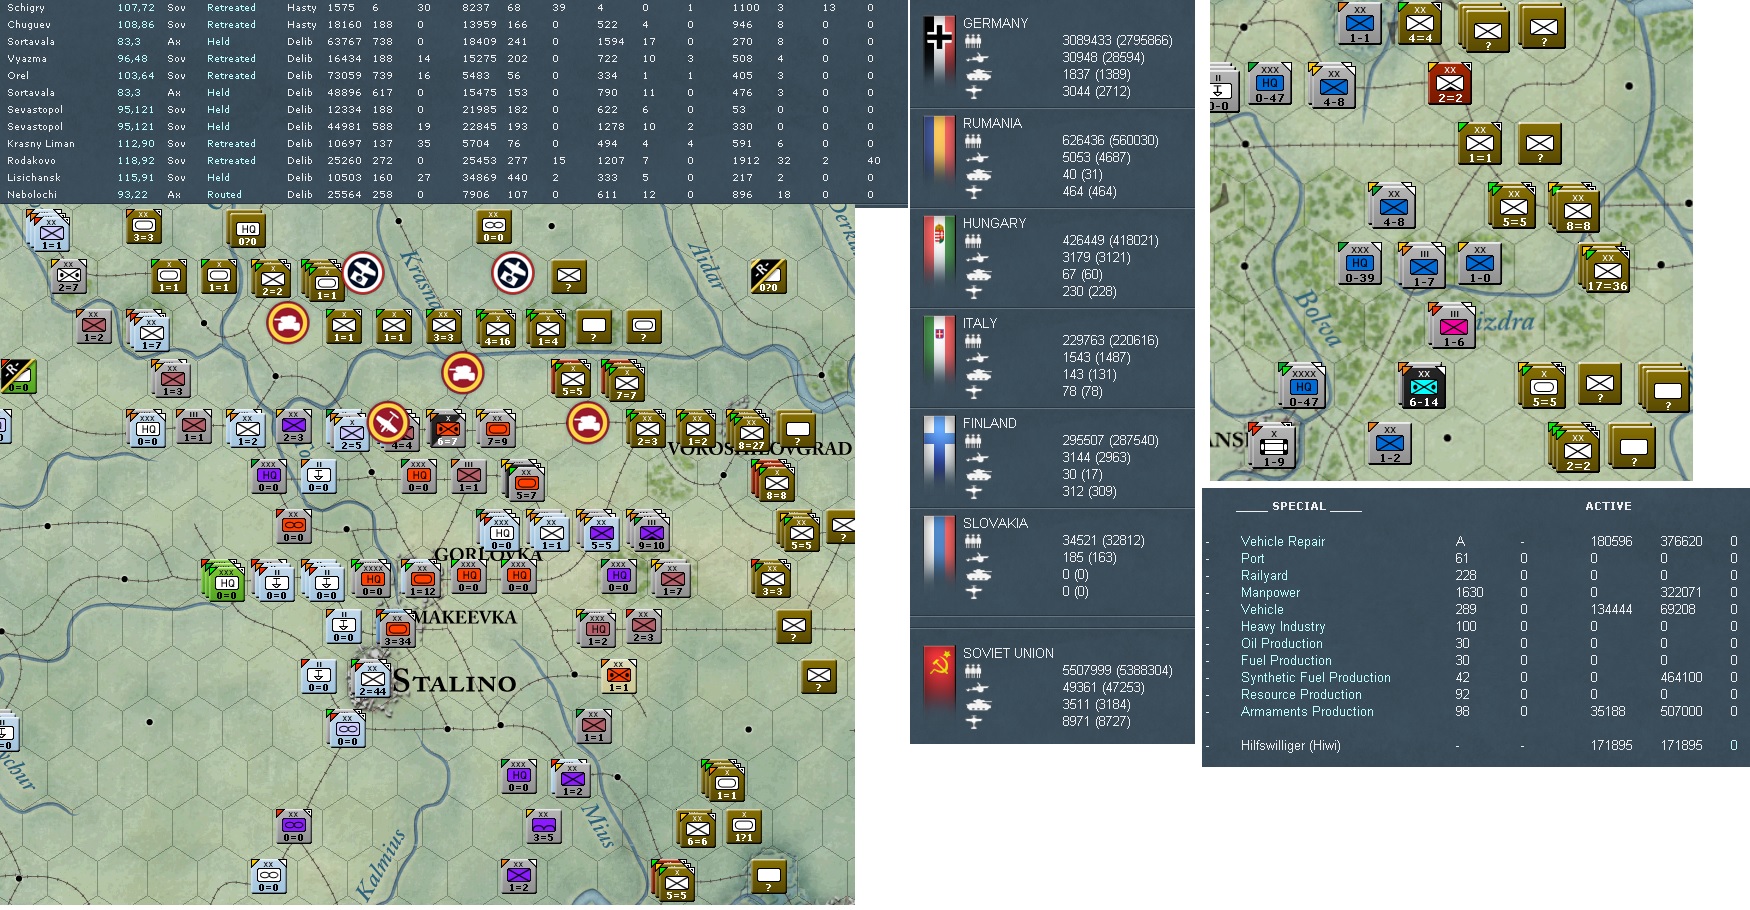Click the 6=6 Soviet infantry counter

point(697,829)
